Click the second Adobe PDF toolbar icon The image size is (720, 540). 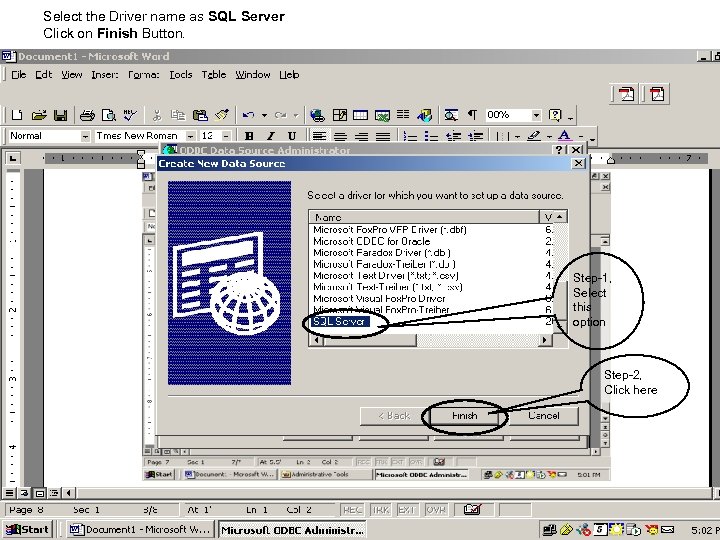click(657, 94)
